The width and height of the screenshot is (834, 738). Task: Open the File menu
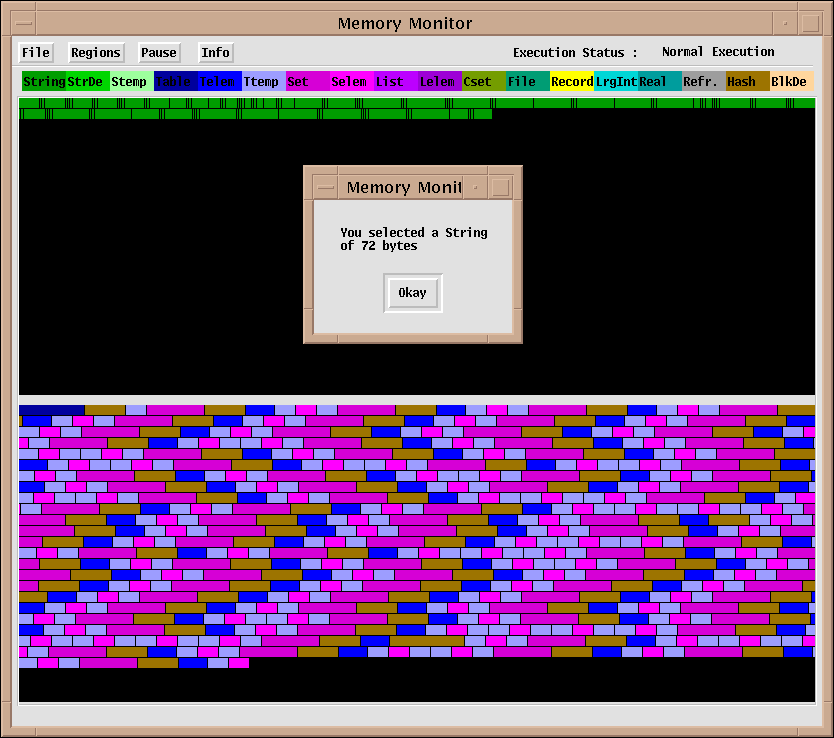(35, 53)
